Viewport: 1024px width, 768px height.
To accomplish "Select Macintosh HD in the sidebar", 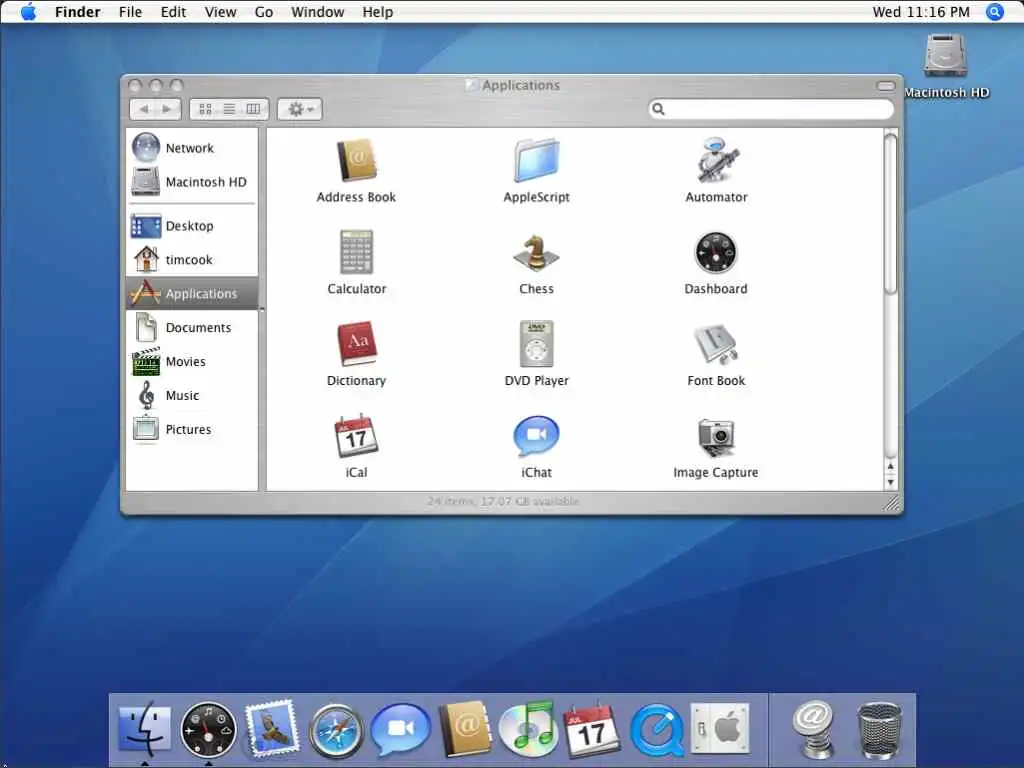I will [x=192, y=182].
